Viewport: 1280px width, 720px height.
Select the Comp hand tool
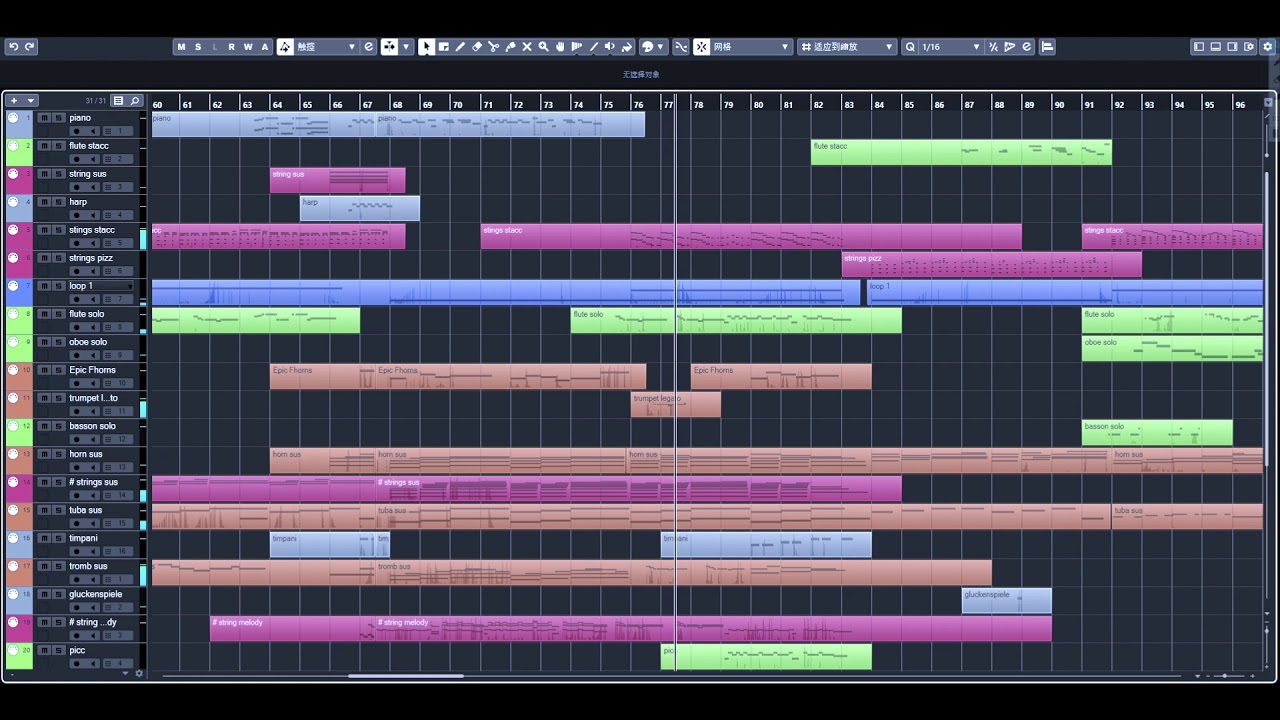pos(560,47)
